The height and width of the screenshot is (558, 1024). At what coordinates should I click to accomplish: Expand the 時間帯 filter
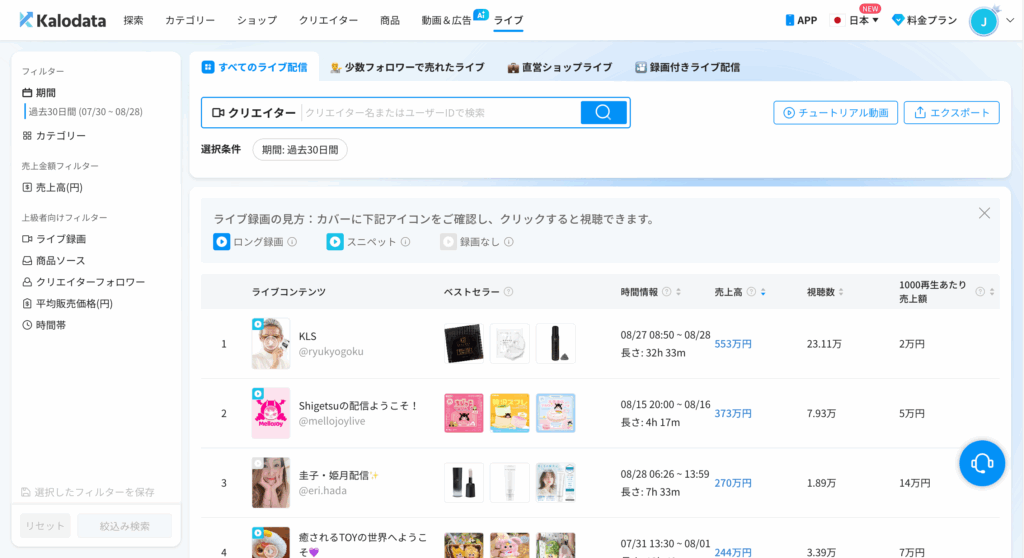click(x=44, y=325)
